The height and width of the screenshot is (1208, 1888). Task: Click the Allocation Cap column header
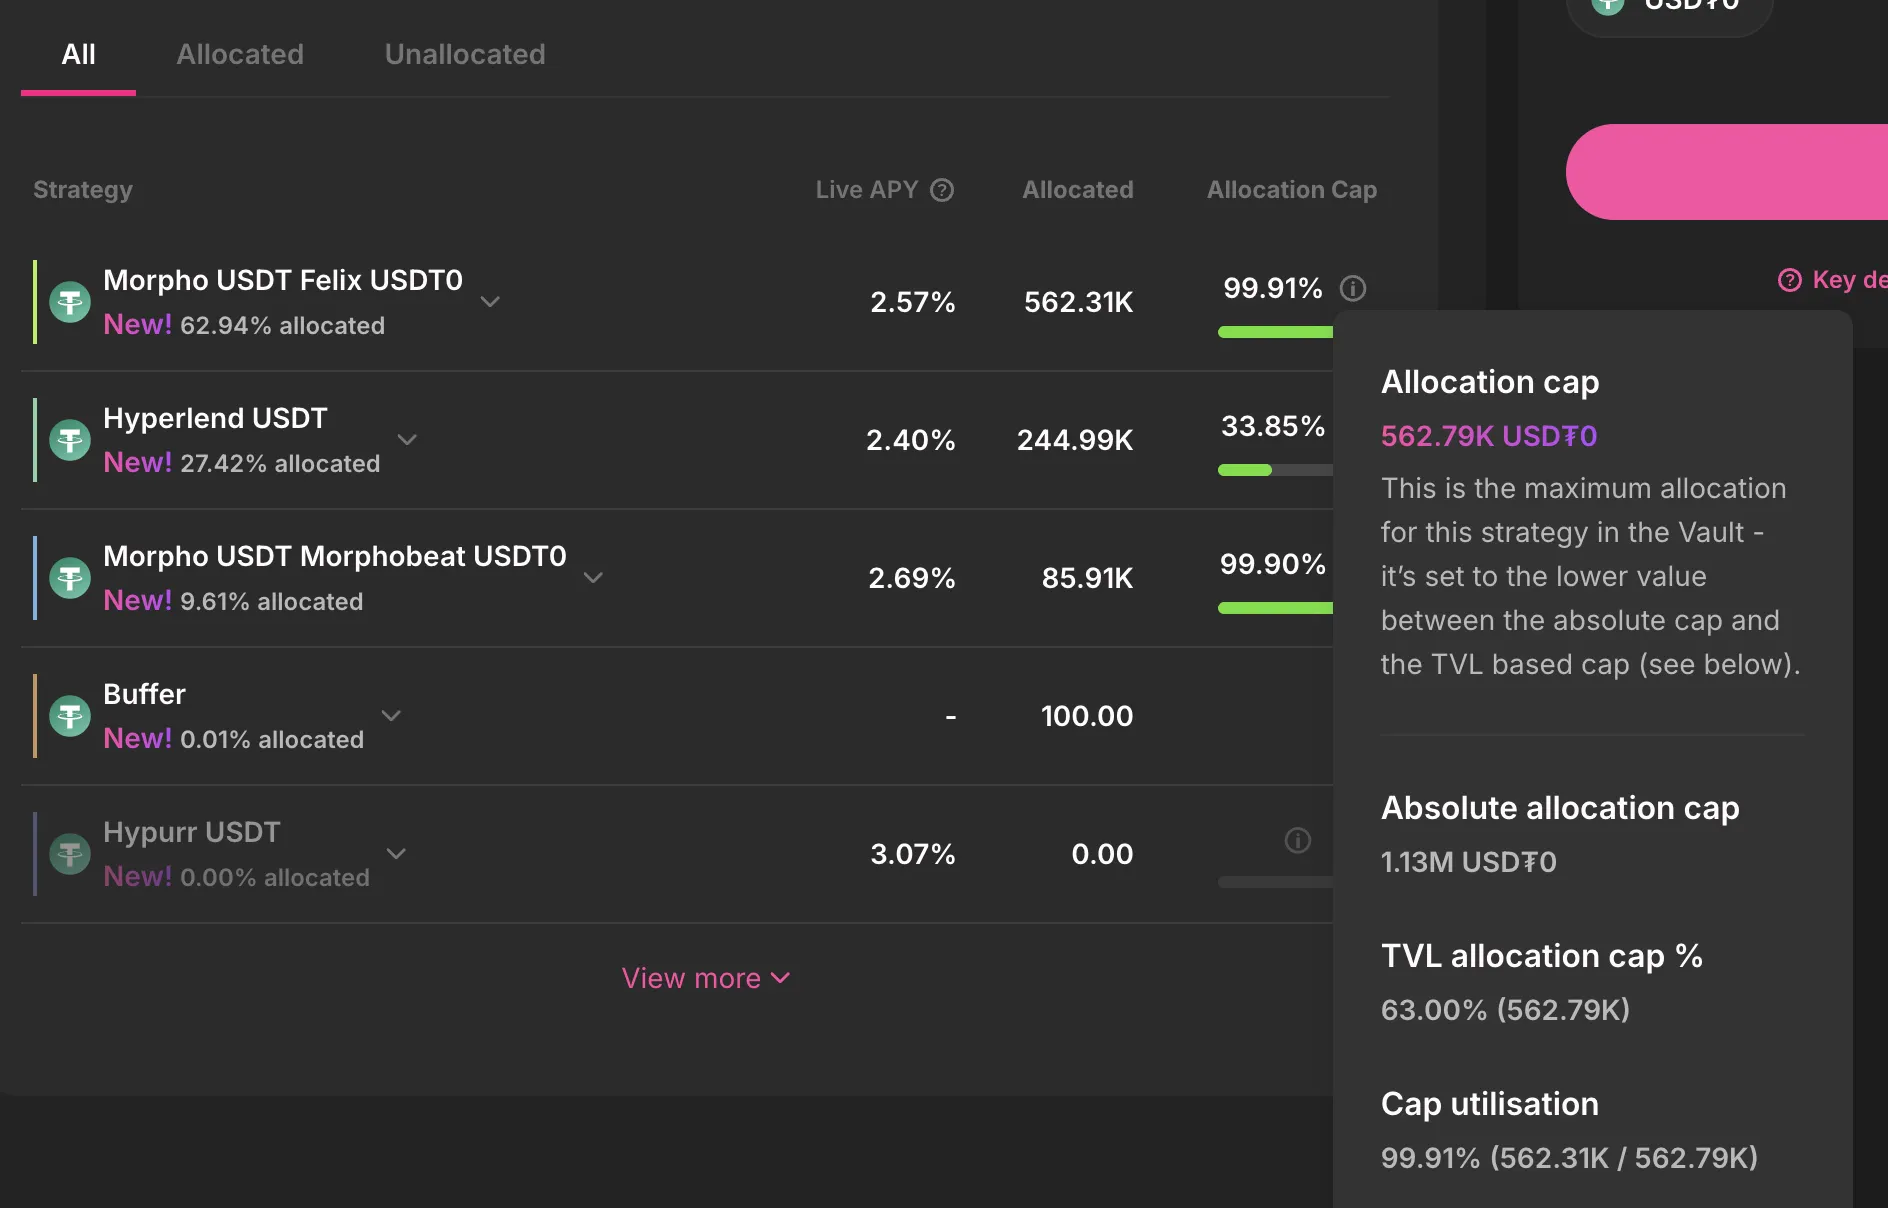[1291, 190]
